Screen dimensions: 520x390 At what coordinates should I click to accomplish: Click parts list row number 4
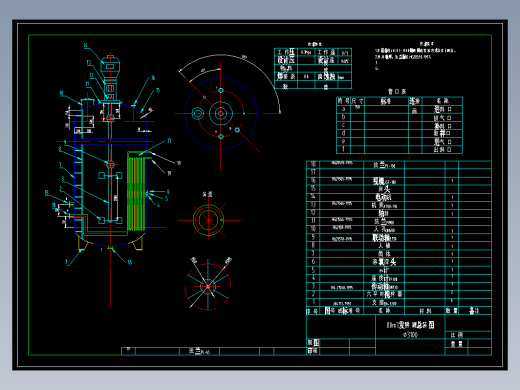pos(399,278)
